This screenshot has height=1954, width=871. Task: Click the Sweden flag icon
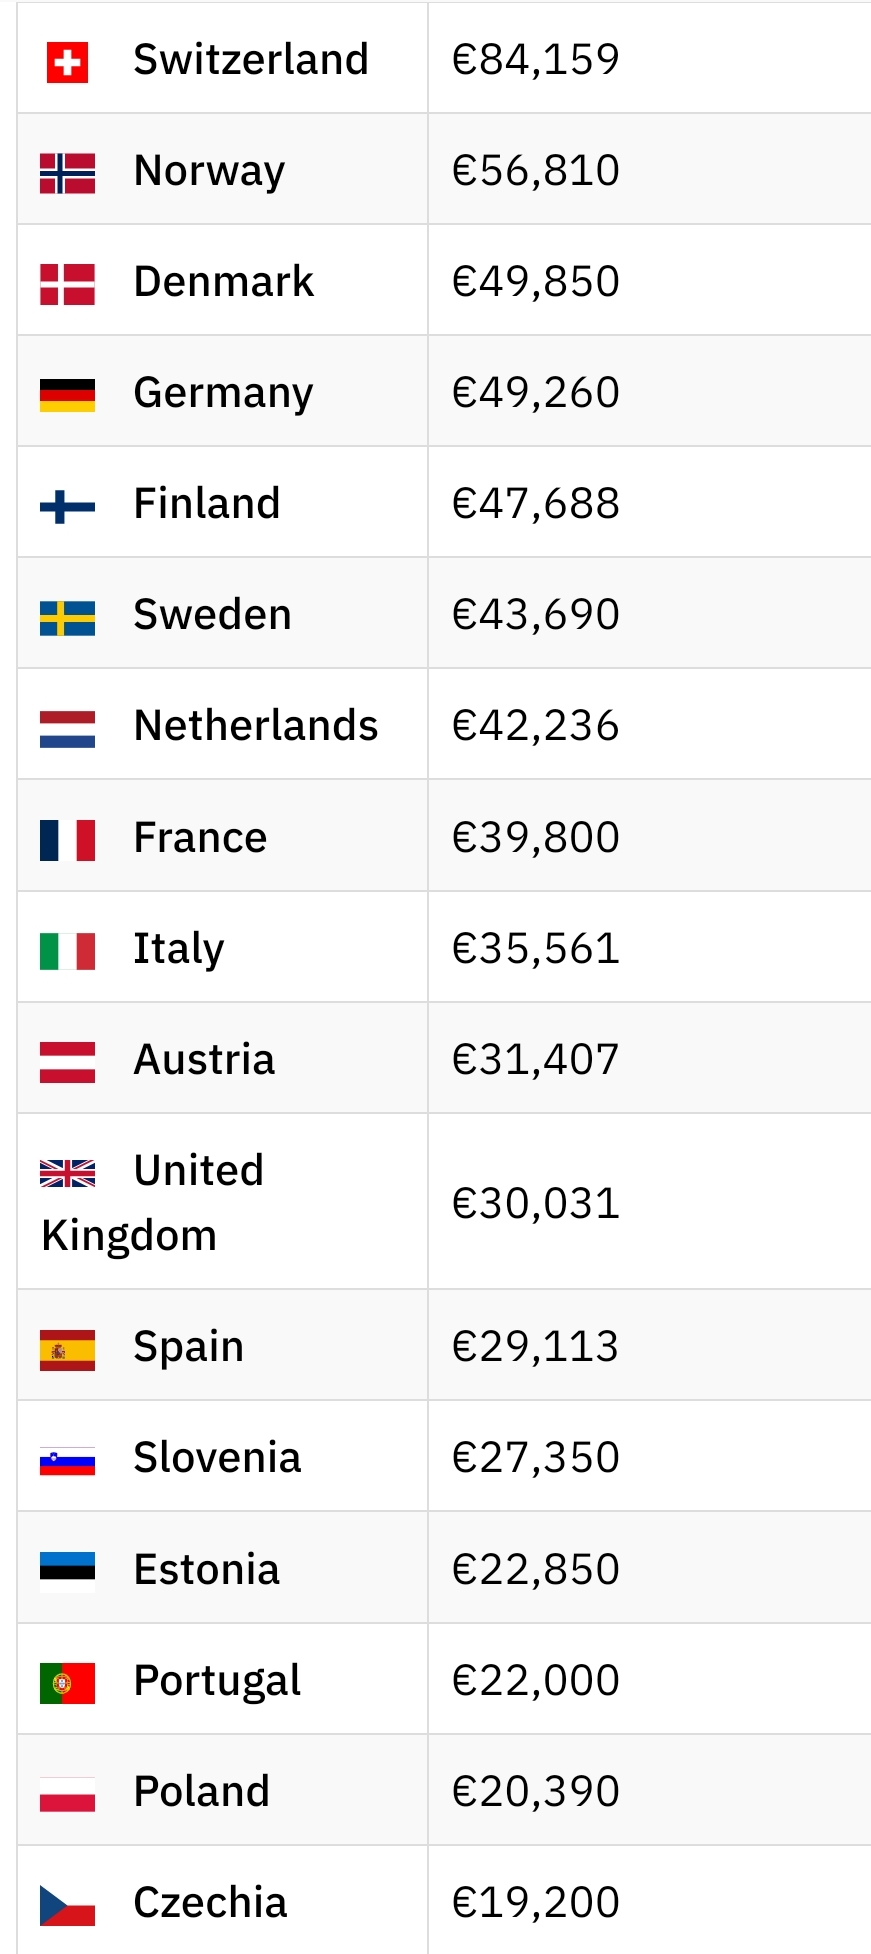point(67,618)
